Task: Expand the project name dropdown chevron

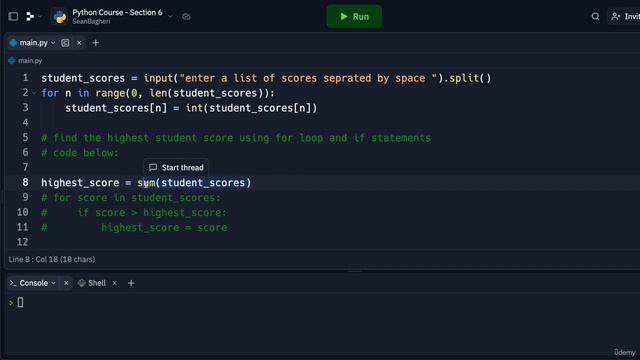Action: point(170,17)
